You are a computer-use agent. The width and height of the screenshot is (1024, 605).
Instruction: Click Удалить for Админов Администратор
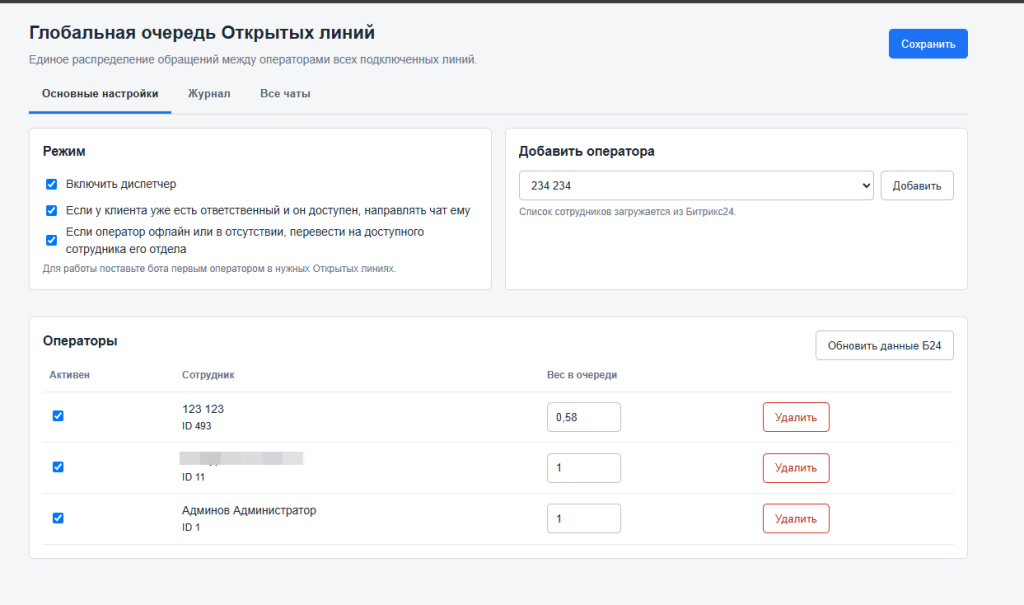(x=795, y=518)
